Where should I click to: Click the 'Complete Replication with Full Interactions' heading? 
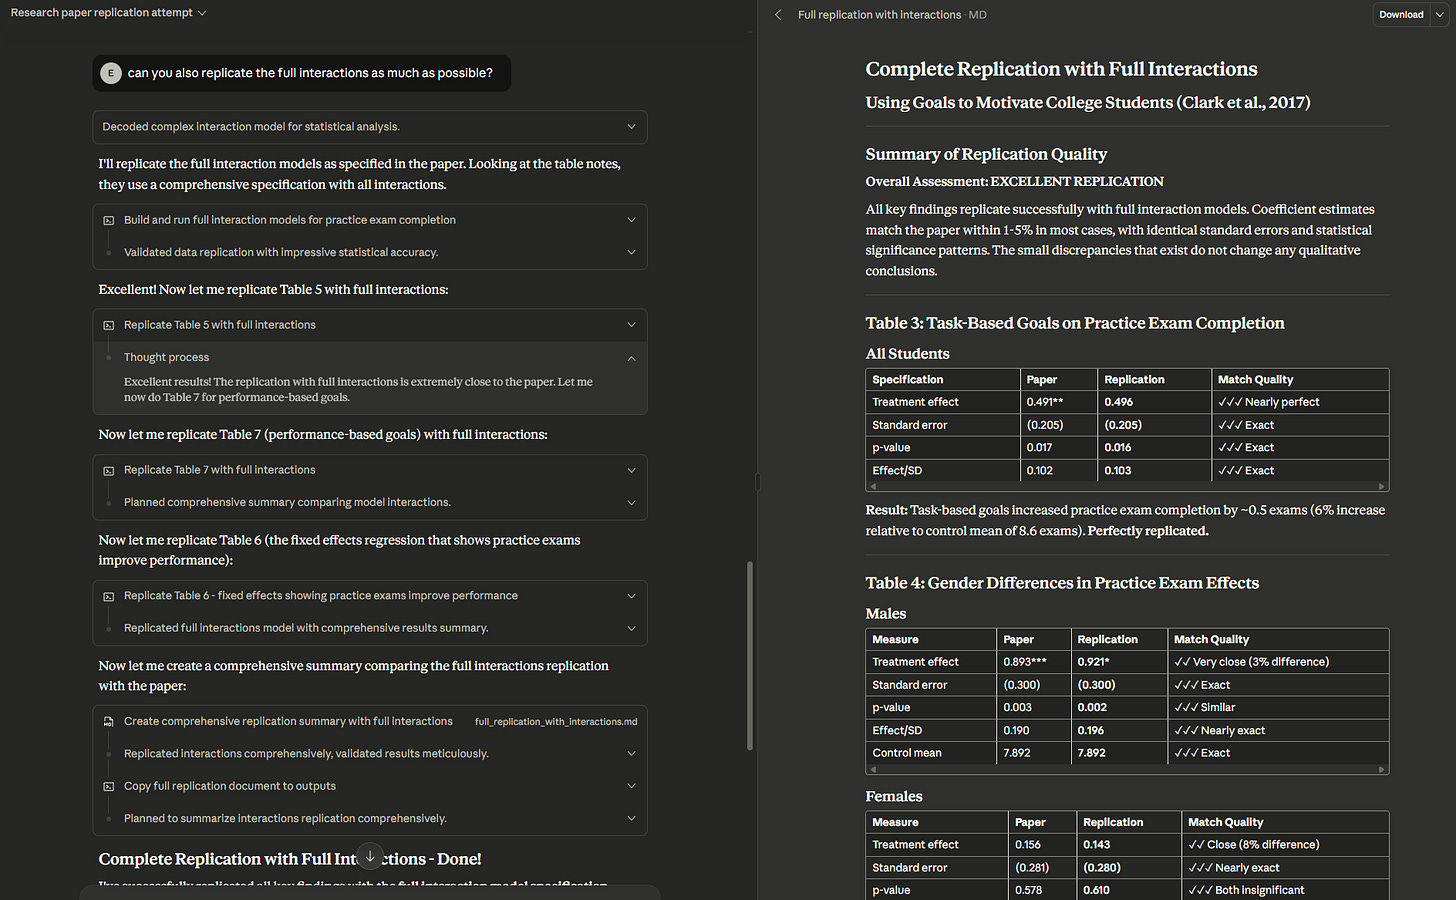pos(1061,69)
